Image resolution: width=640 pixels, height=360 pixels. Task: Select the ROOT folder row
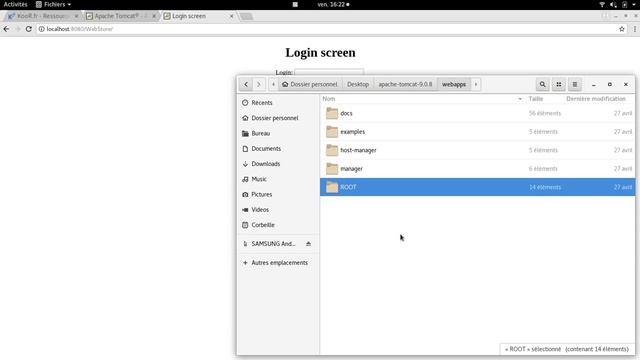pyautogui.click(x=477, y=187)
